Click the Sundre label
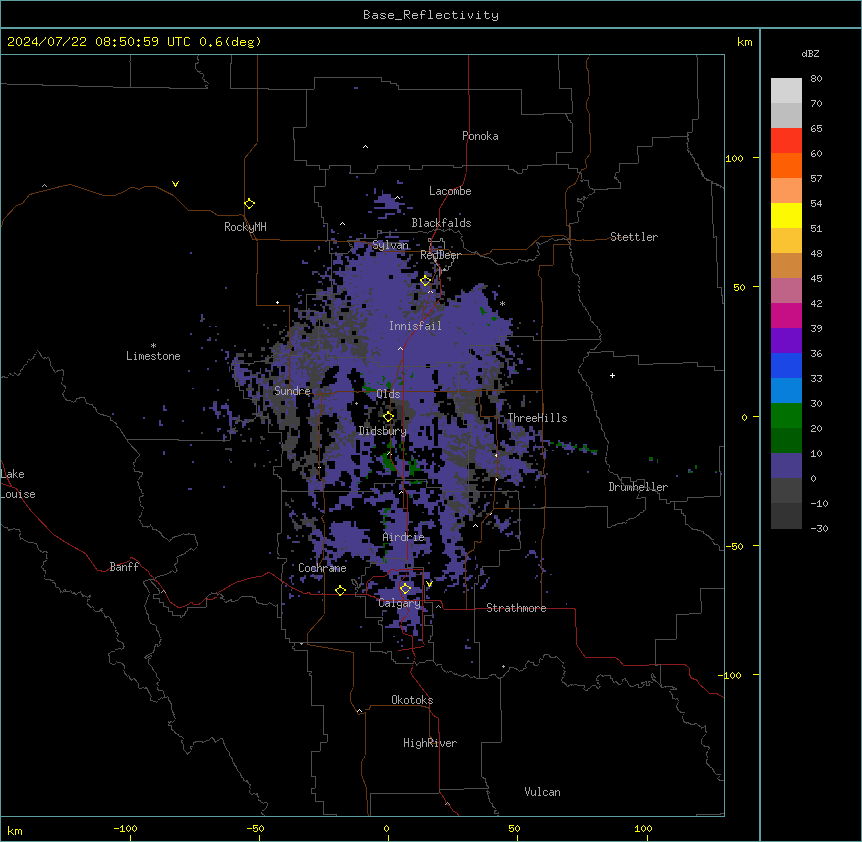The width and height of the screenshot is (862, 842). pyautogui.click(x=292, y=391)
